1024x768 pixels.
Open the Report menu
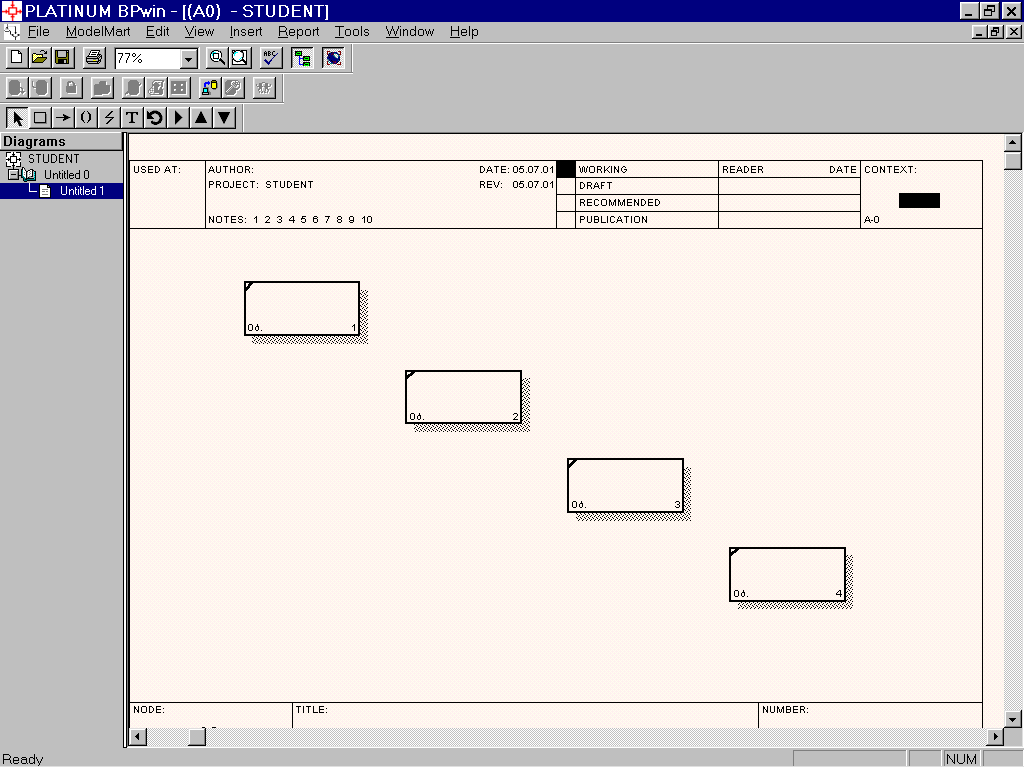pyautogui.click(x=298, y=31)
